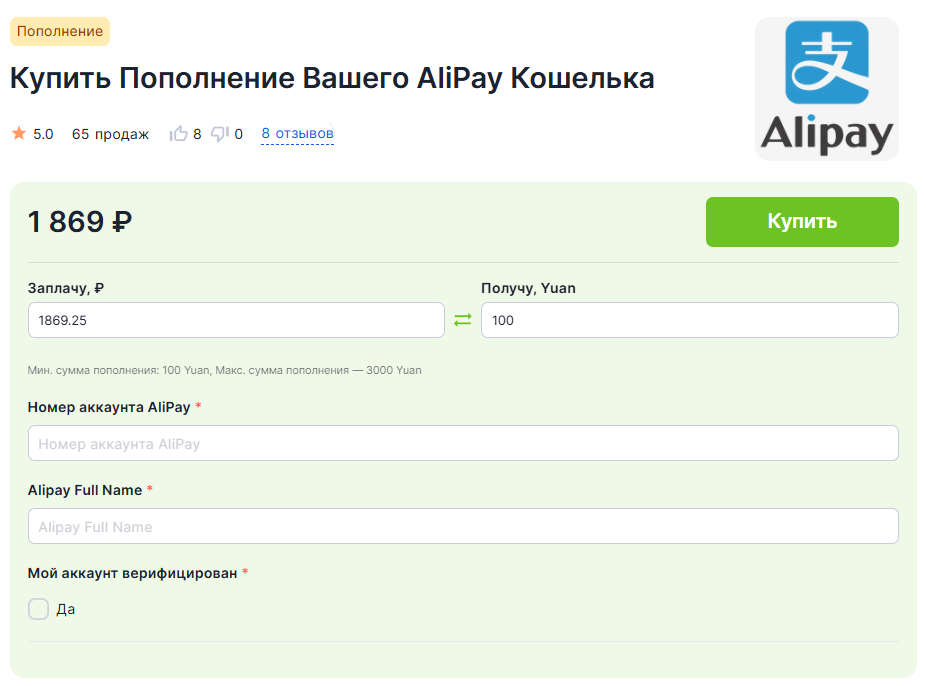Click the Номер аккаунта AliPay input field
Viewport: 926px width, 686px height.
tap(463, 443)
